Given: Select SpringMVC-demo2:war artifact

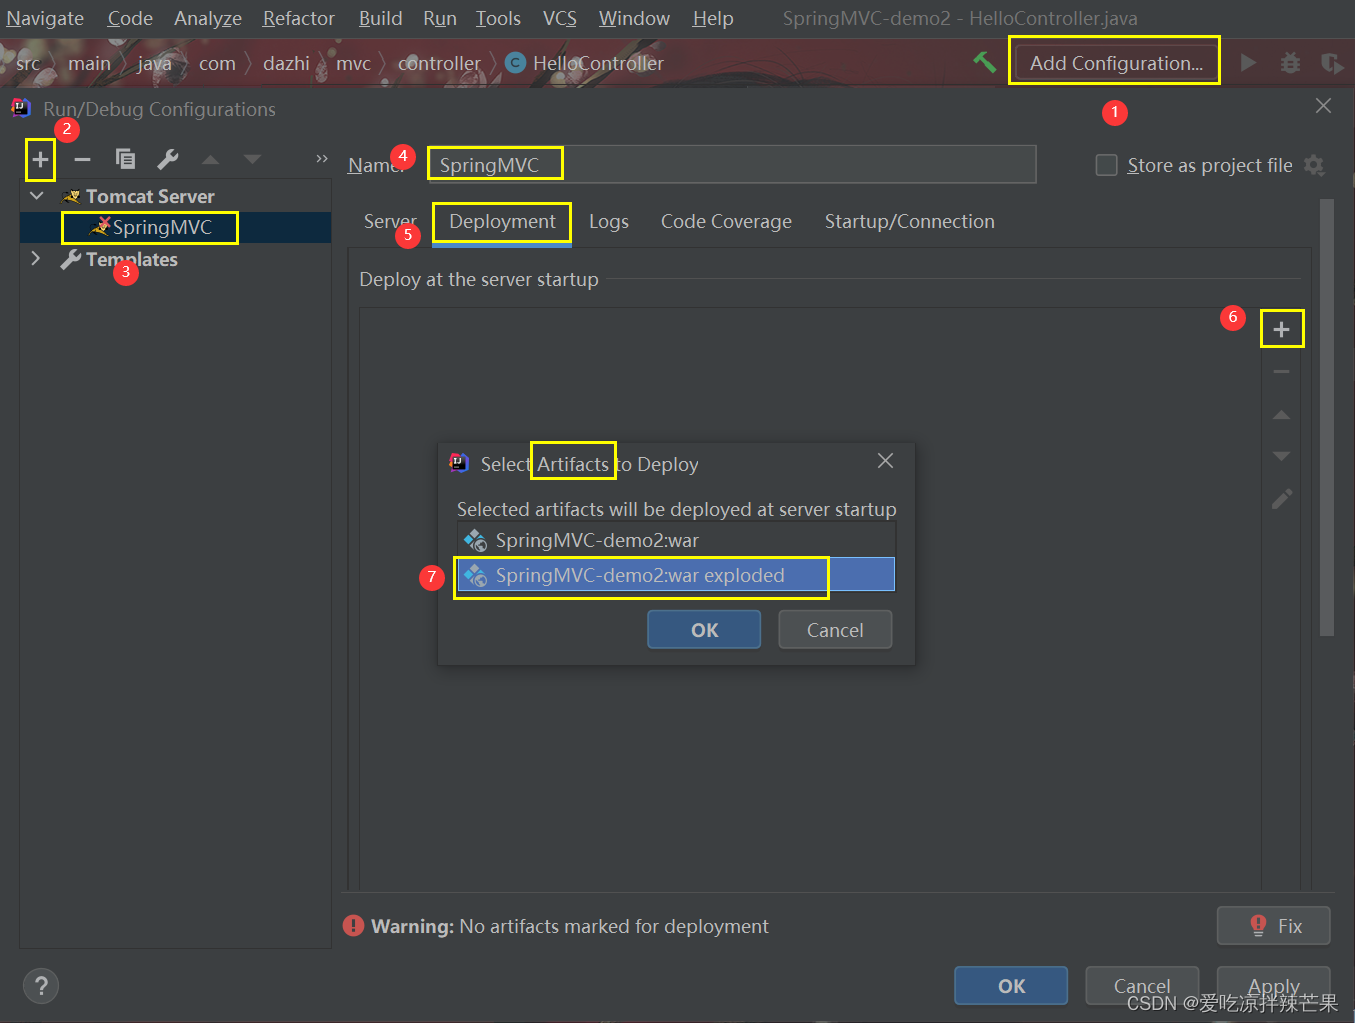Looking at the screenshot, I should 676,540.
